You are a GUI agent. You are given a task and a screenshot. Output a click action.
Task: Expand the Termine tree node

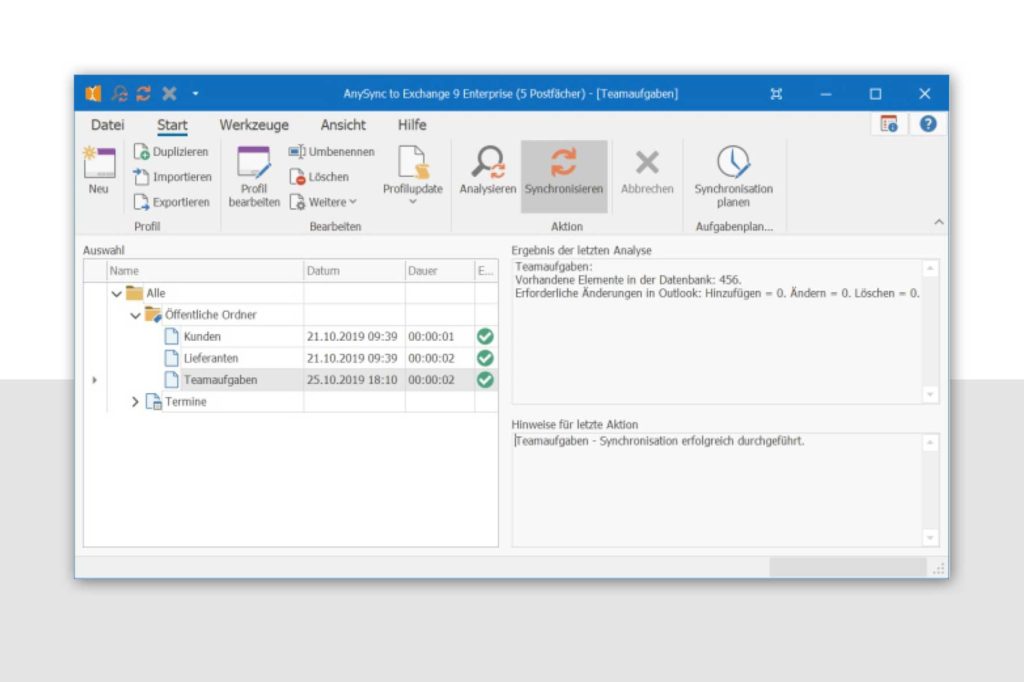135,402
